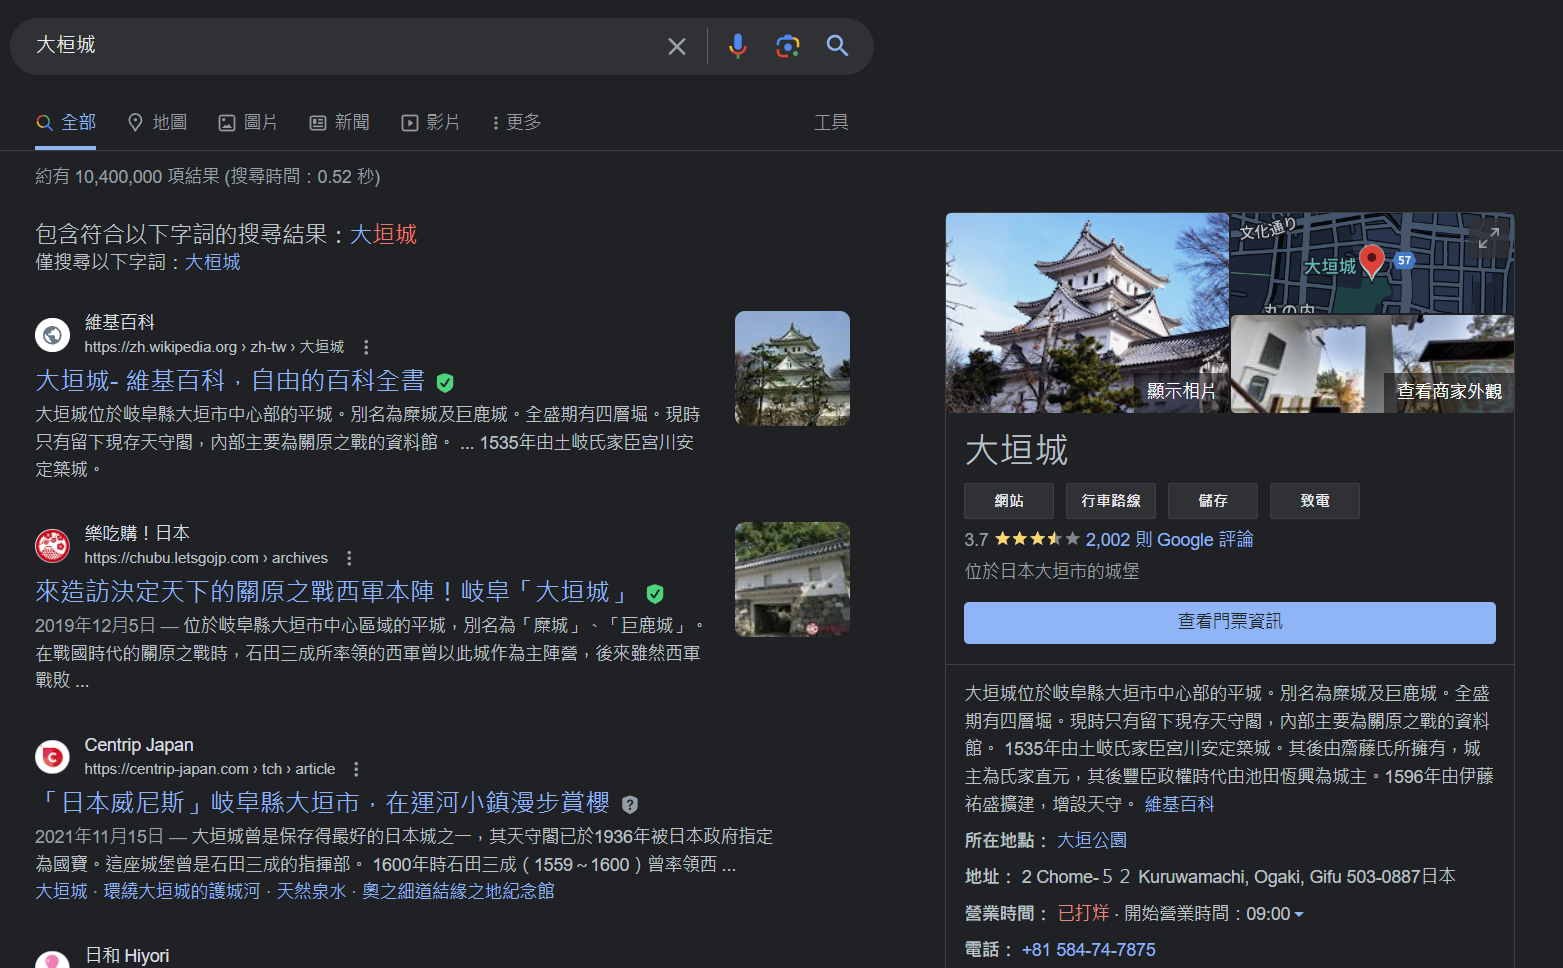Screen dimensions: 1563x968
Task: Click the 樂吃購！日本 site name
Action: click(137, 534)
